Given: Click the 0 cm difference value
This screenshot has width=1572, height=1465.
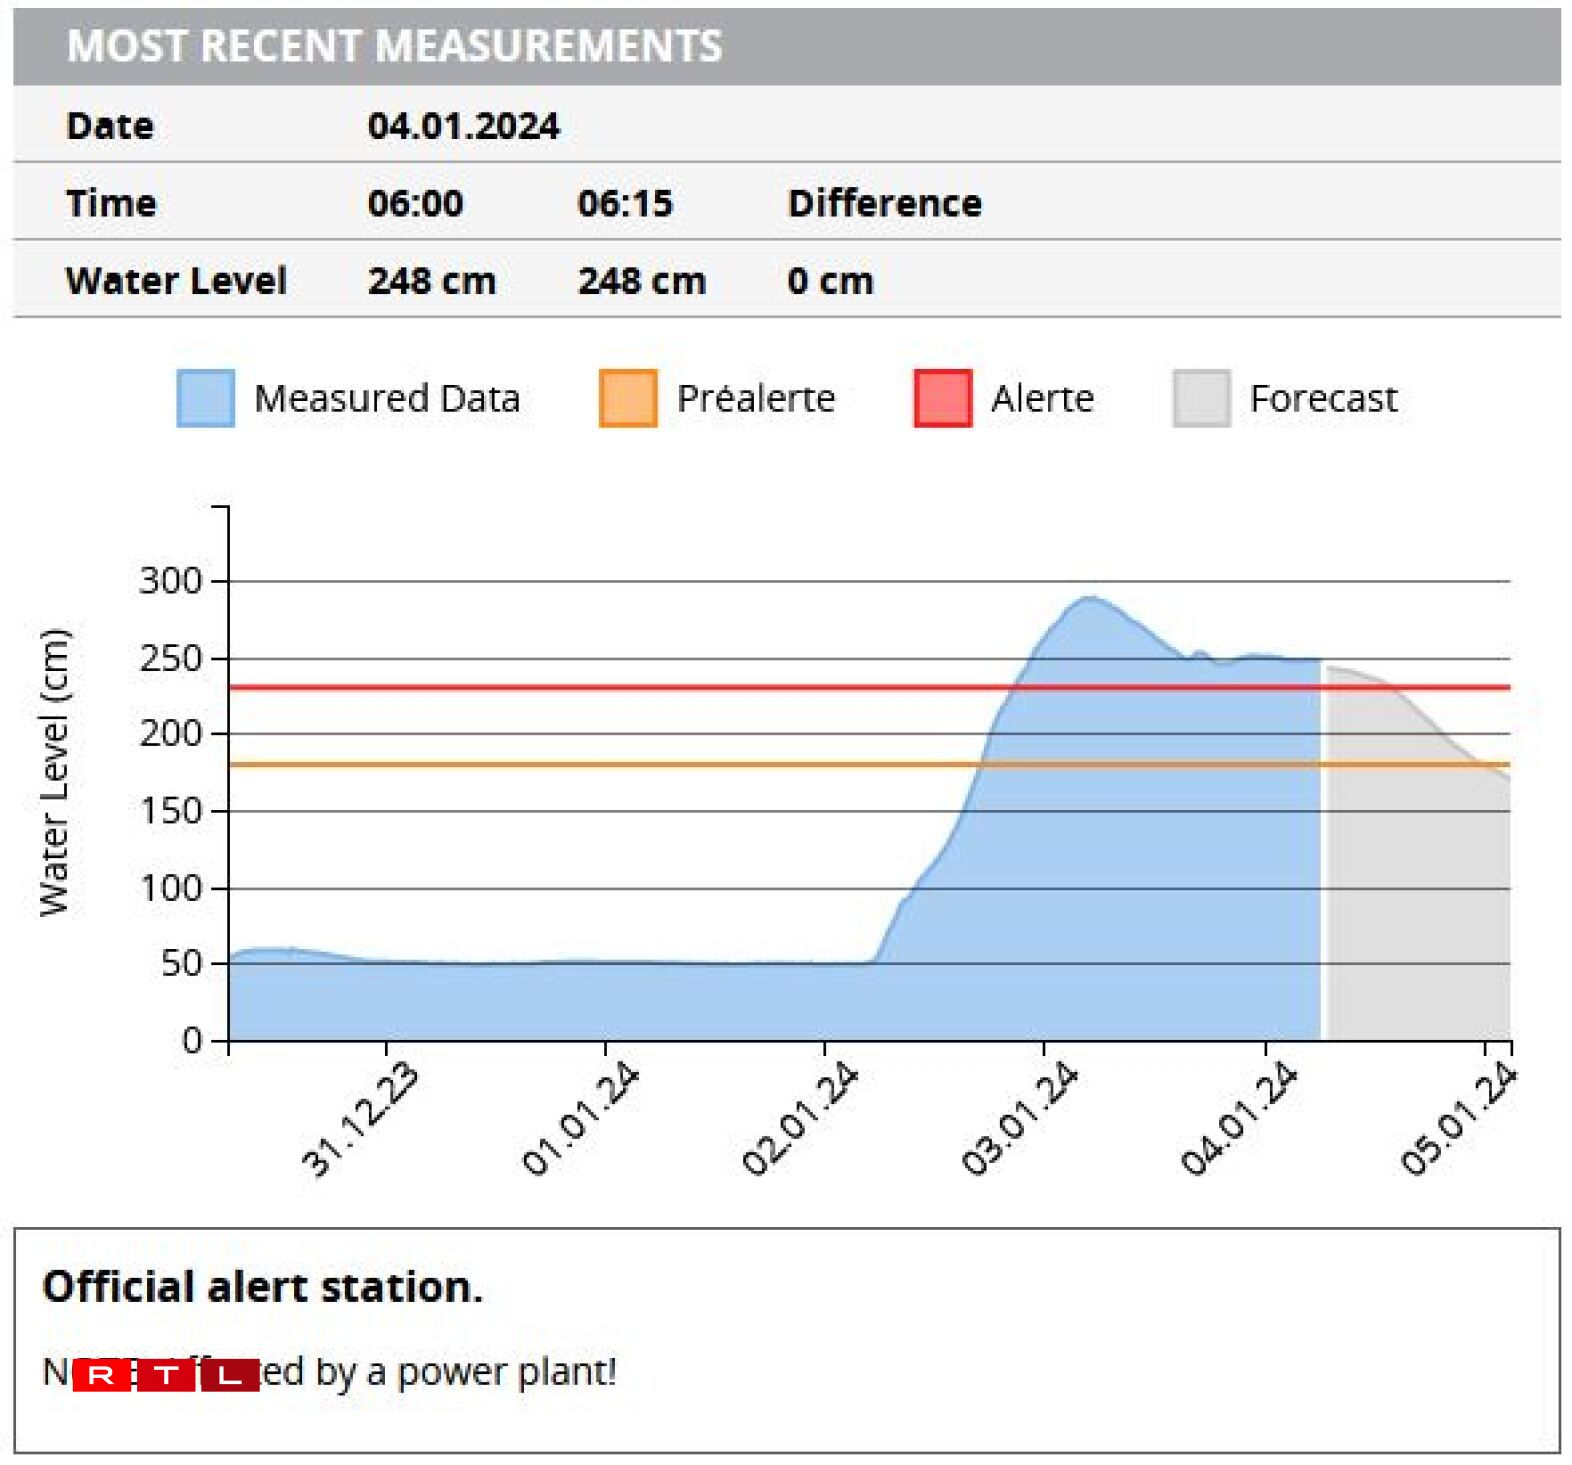Looking at the screenshot, I should 829,281.
